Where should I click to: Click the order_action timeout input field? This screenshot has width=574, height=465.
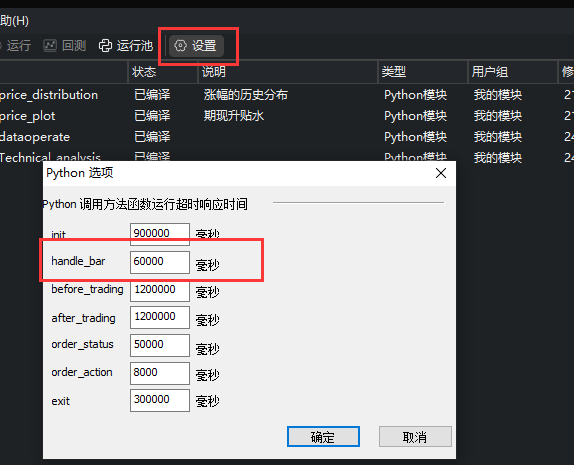(160, 373)
